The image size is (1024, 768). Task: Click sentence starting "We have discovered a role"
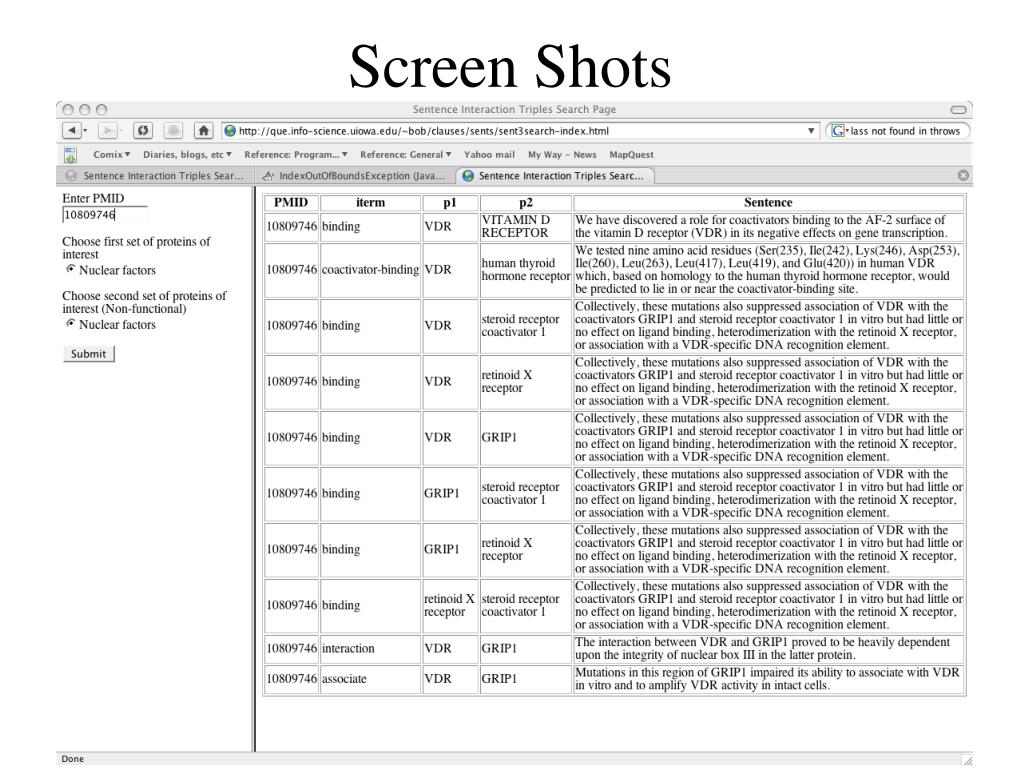pyautogui.click(x=769, y=227)
